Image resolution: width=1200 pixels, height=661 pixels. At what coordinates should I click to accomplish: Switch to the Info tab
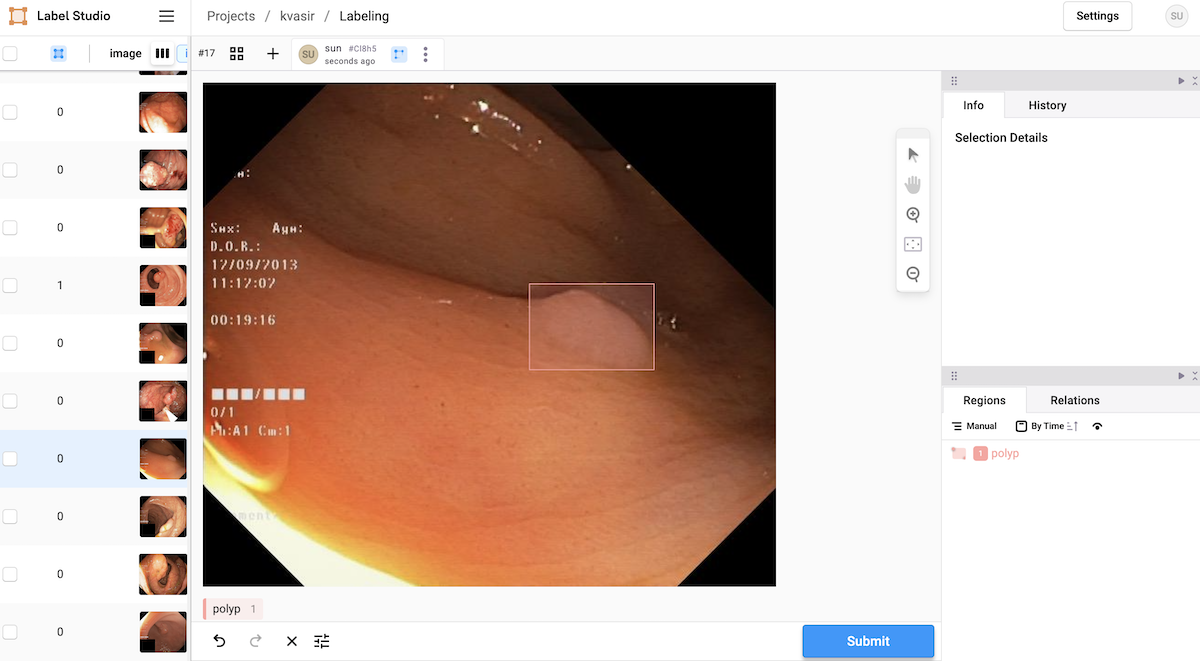(973, 105)
